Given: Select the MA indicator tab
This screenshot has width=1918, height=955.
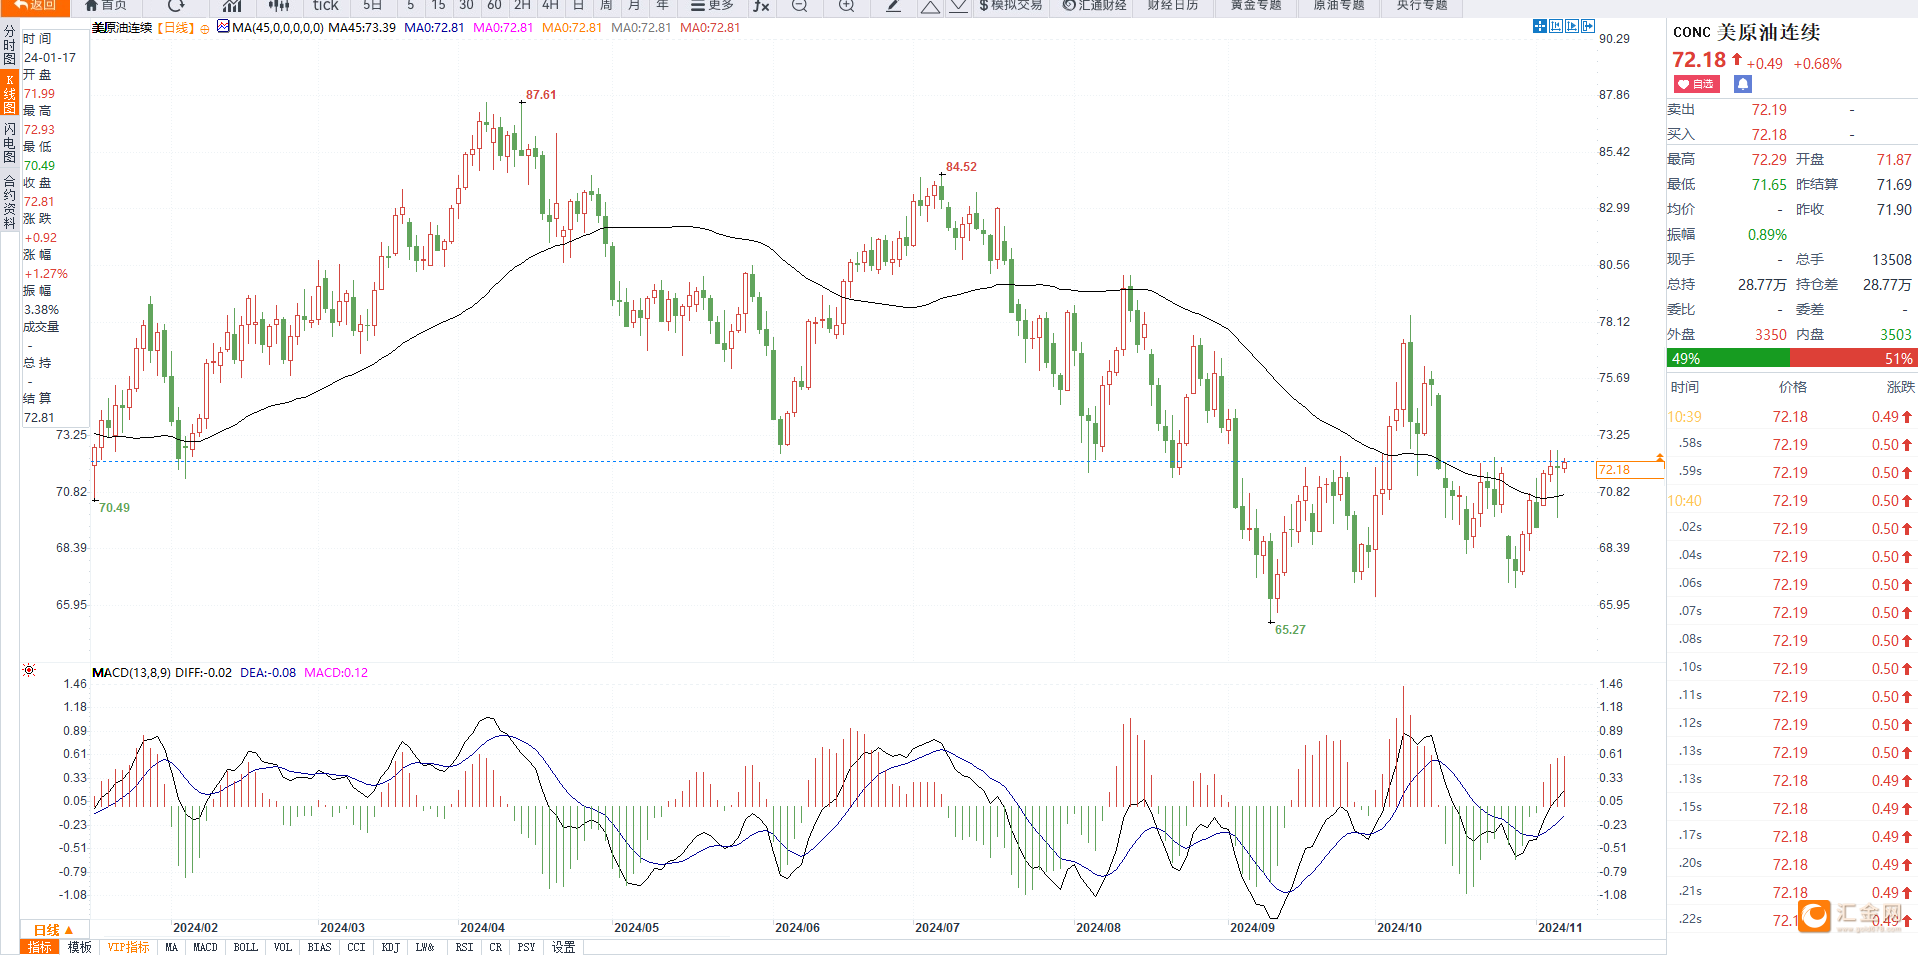Looking at the screenshot, I should (171, 947).
